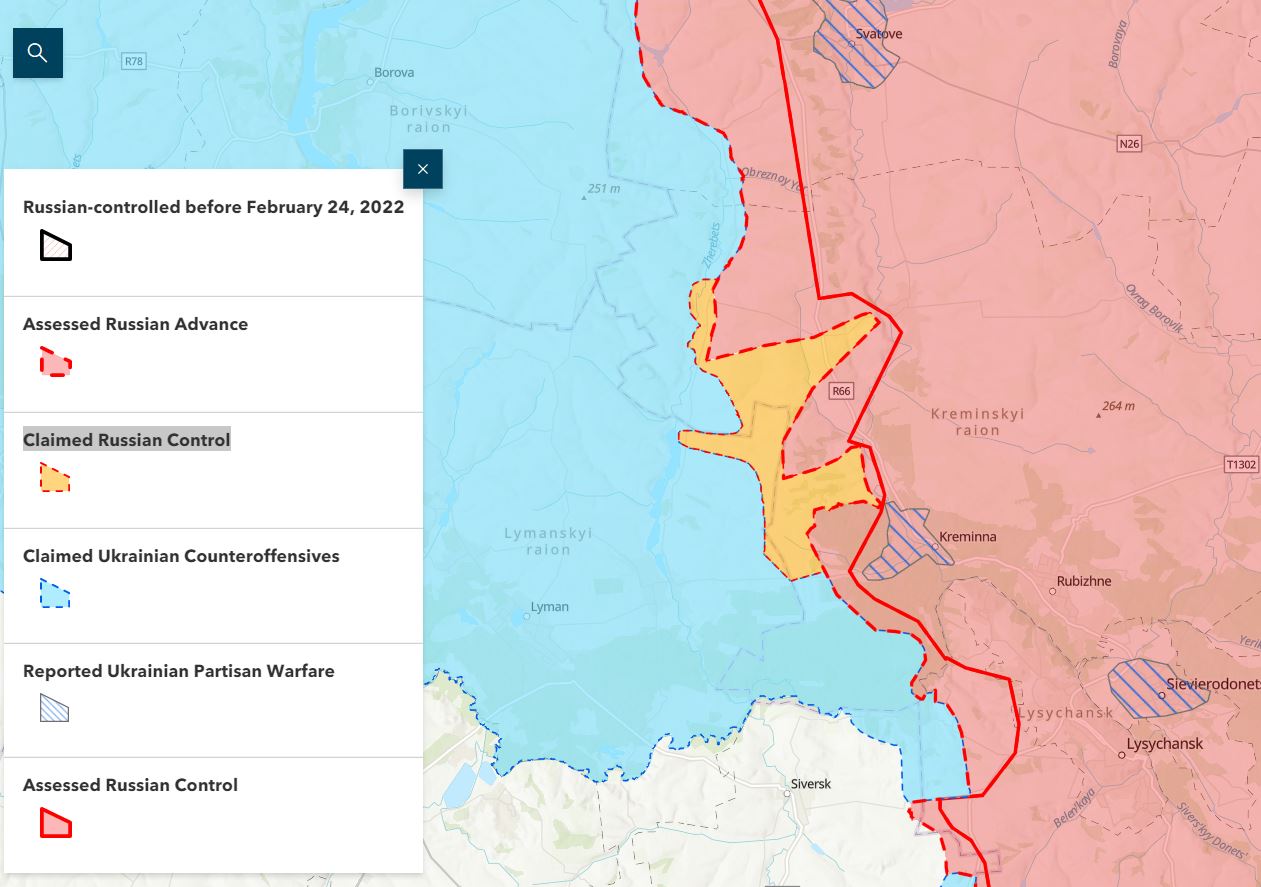Click the R66 road shield on map
The height and width of the screenshot is (887, 1261).
pos(842,391)
